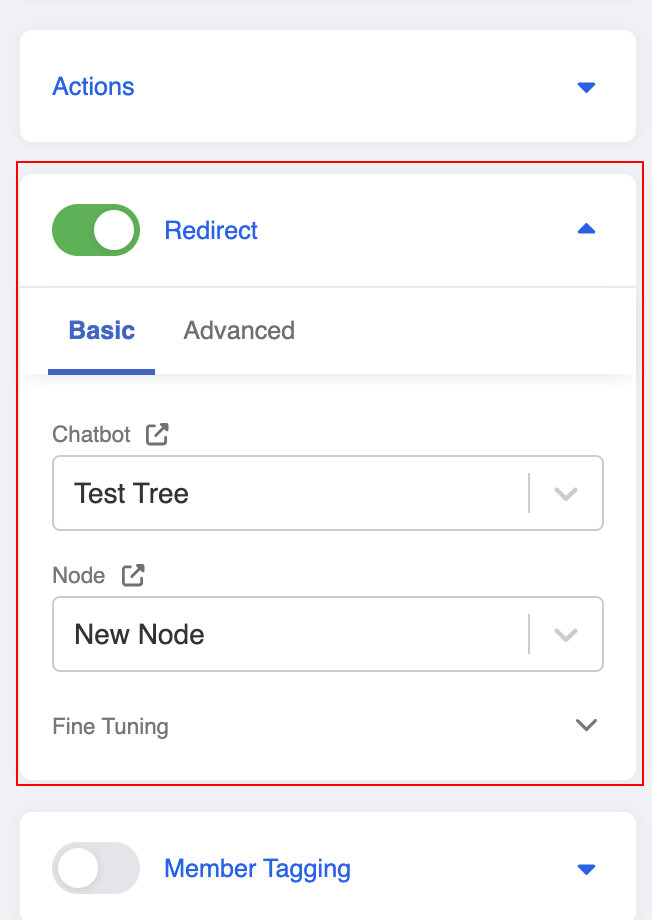Expand the Fine Tuning section label
The width and height of the screenshot is (652, 920).
coord(110,726)
